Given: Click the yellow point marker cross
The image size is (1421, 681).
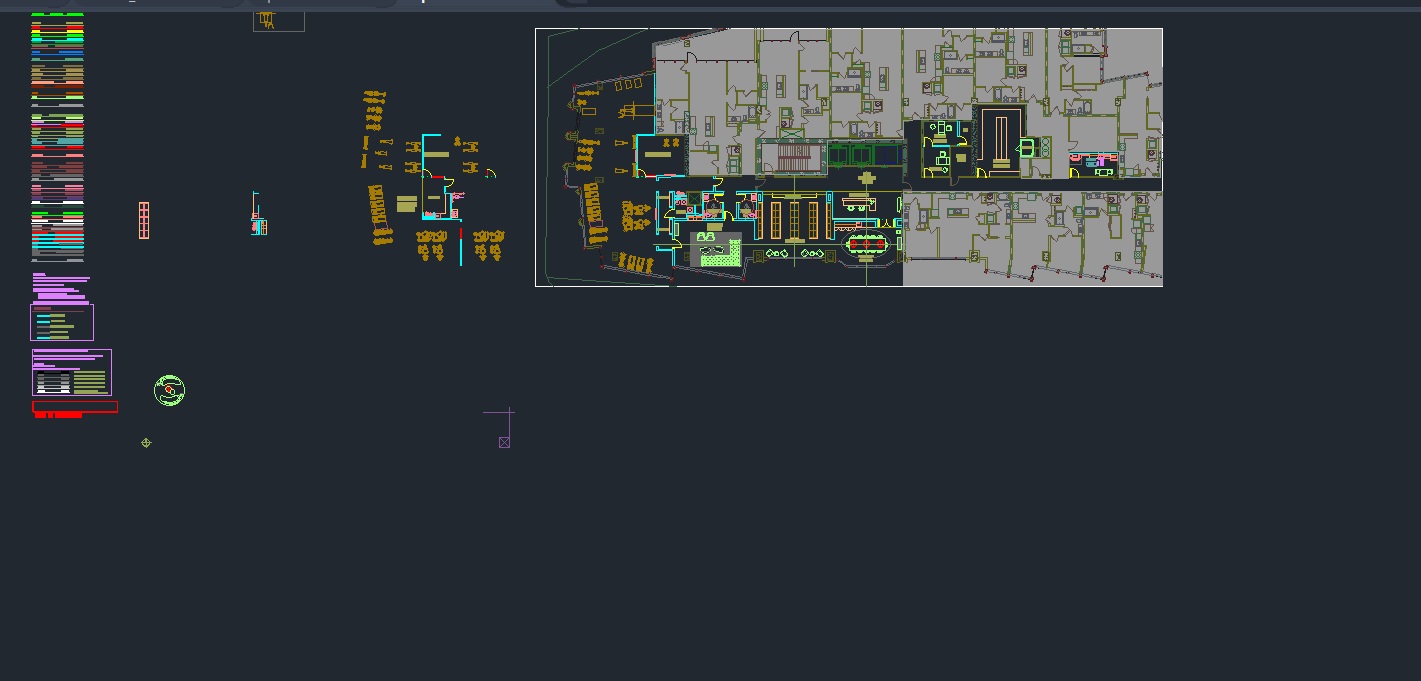Looking at the screenshot, I should pyautogui.click(x=146, y=443).
